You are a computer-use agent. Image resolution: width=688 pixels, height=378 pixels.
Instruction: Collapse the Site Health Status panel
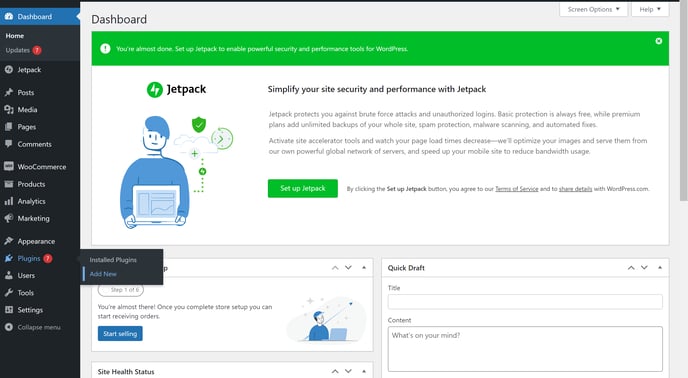pyautogui.click(x=364, y=371)
